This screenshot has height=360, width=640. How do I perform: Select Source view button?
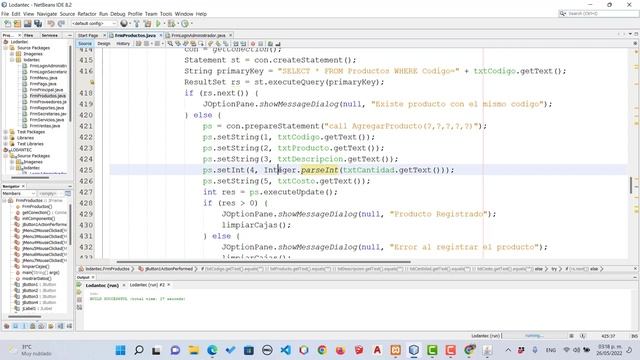pos(85,43)
